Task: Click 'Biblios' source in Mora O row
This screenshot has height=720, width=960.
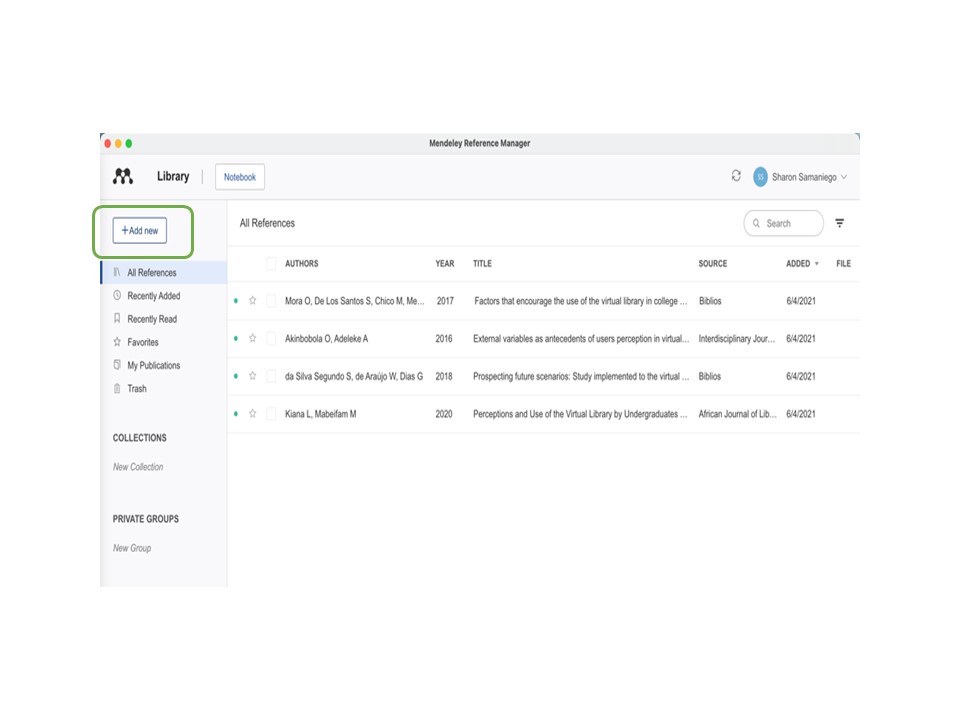Action: 710,301
